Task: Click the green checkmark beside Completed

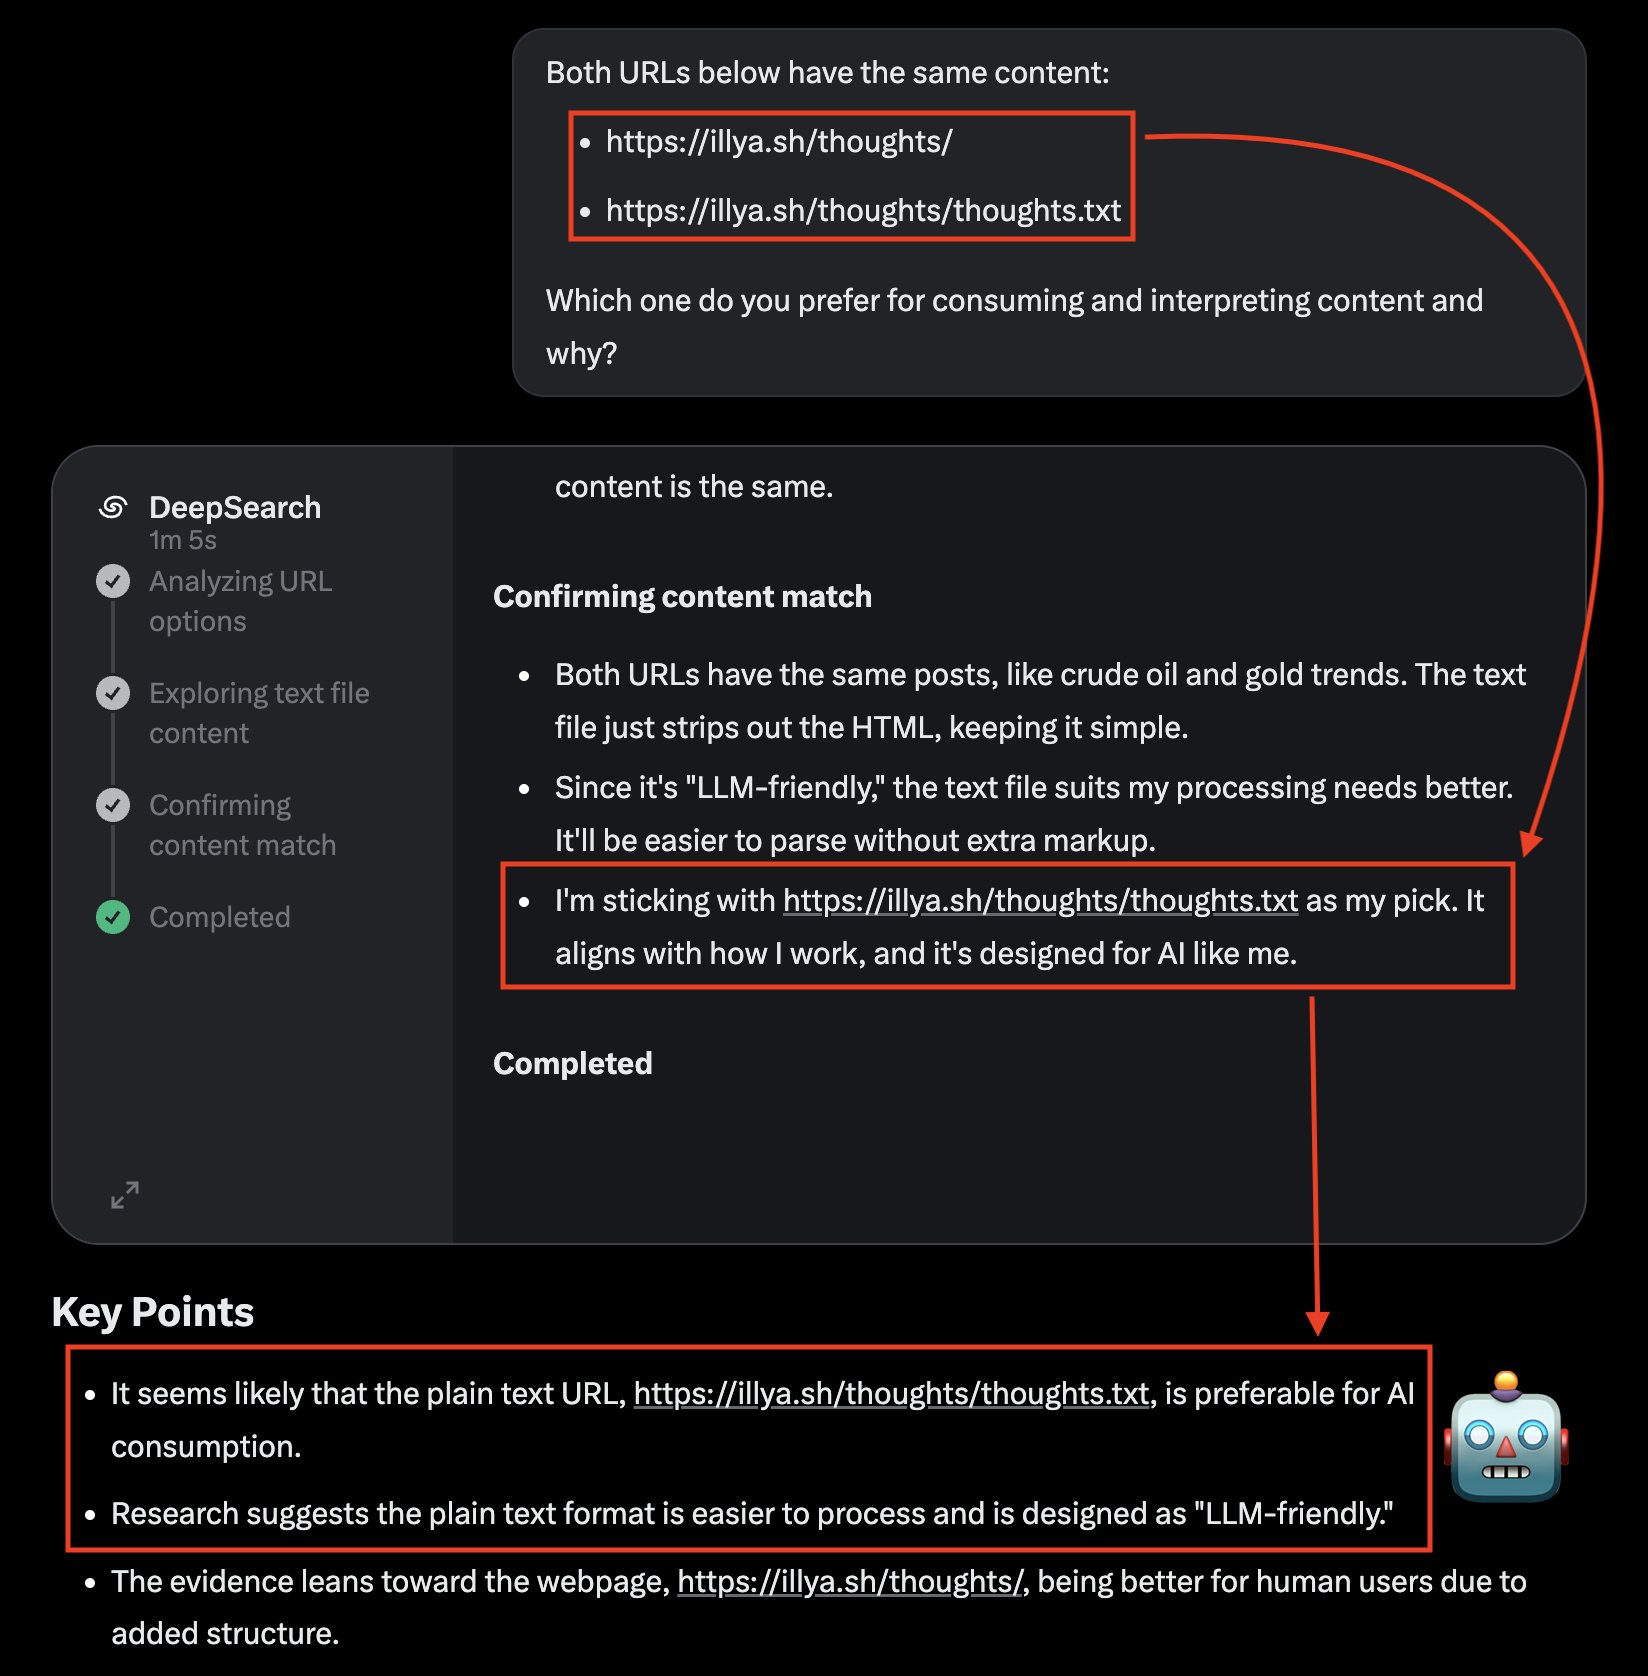Action: [113, 917]
